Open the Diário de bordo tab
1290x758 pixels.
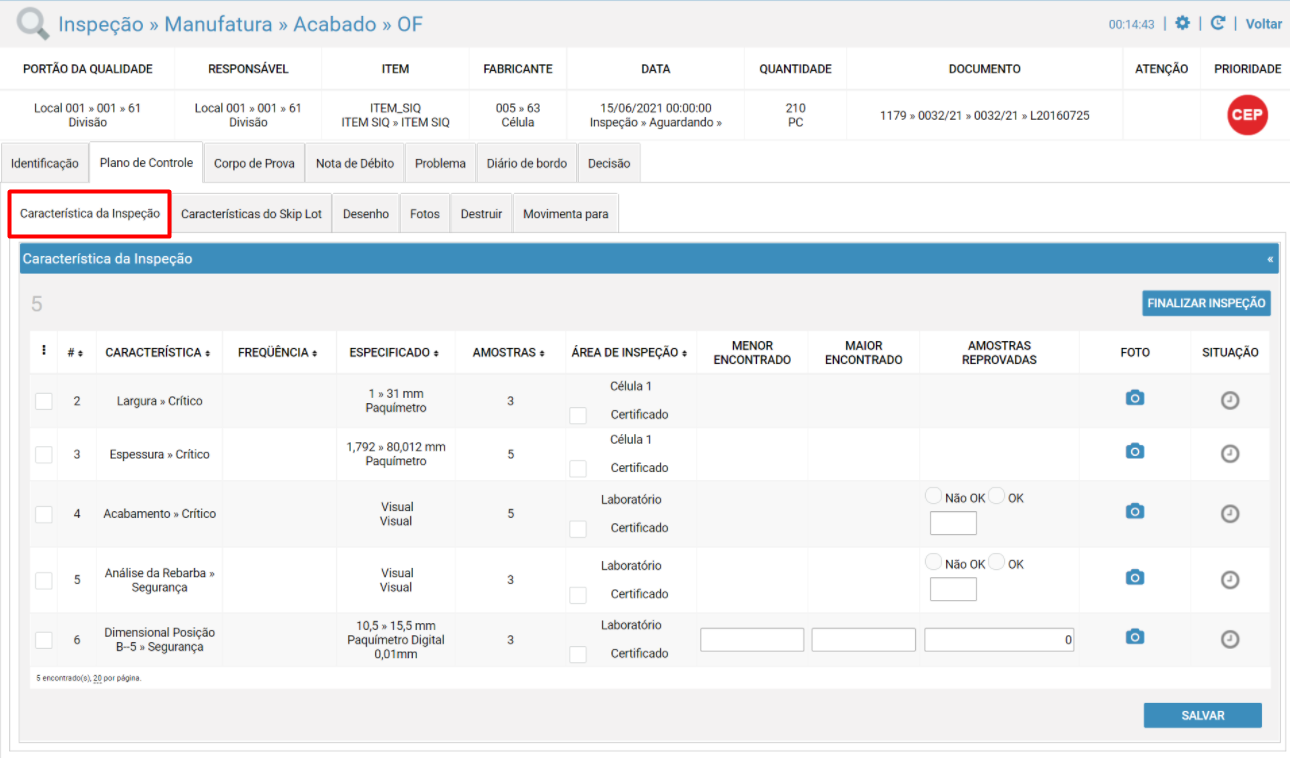(x=527, y=163)
